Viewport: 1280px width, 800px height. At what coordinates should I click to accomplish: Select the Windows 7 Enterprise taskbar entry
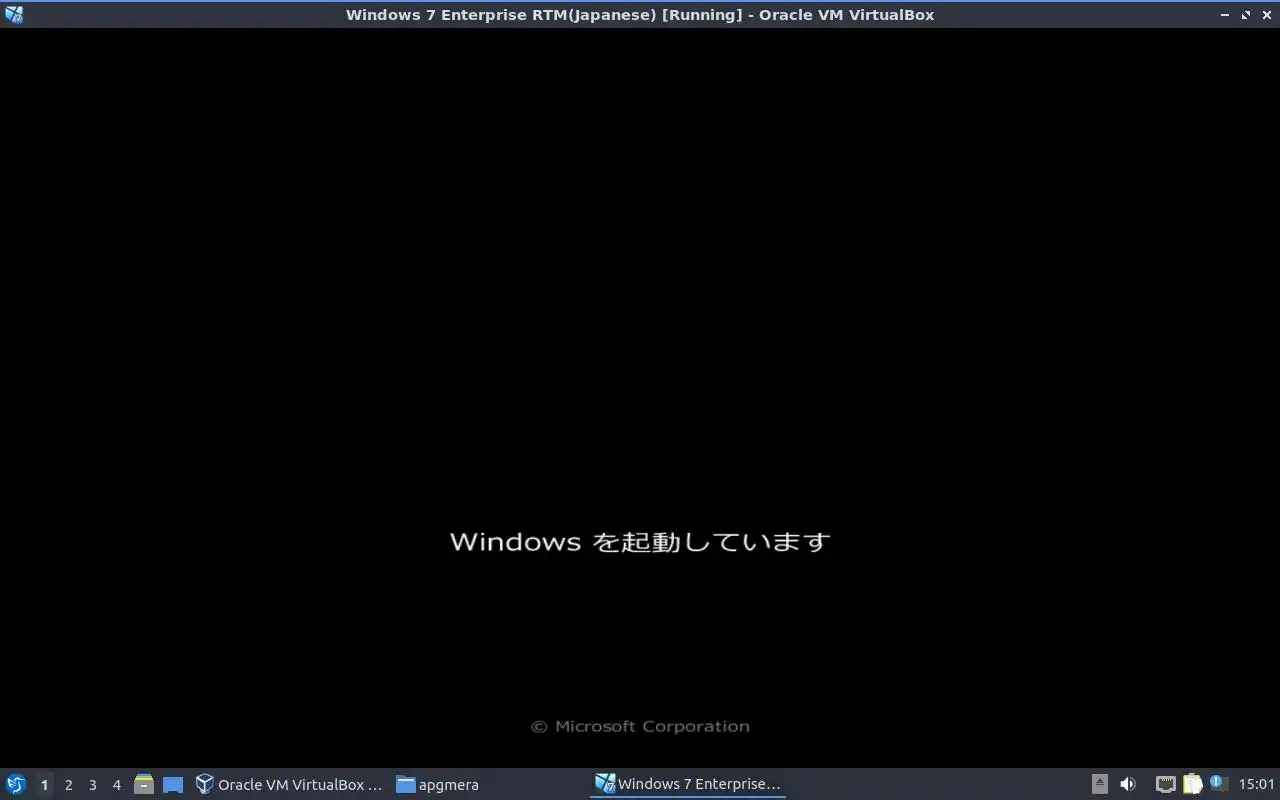click(688, 784)
